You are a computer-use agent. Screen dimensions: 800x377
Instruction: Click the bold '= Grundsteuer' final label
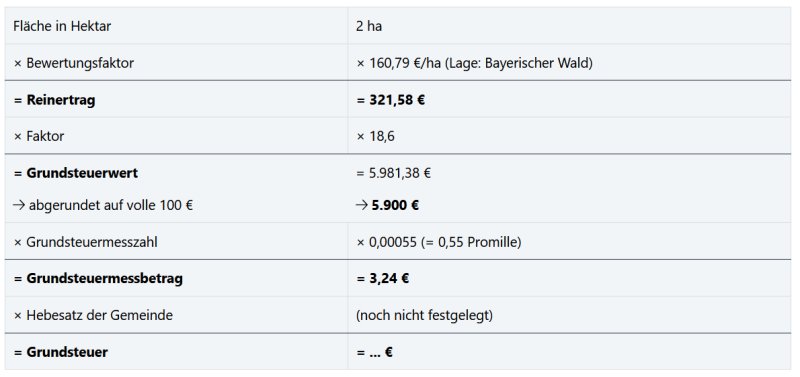(61, 352)
